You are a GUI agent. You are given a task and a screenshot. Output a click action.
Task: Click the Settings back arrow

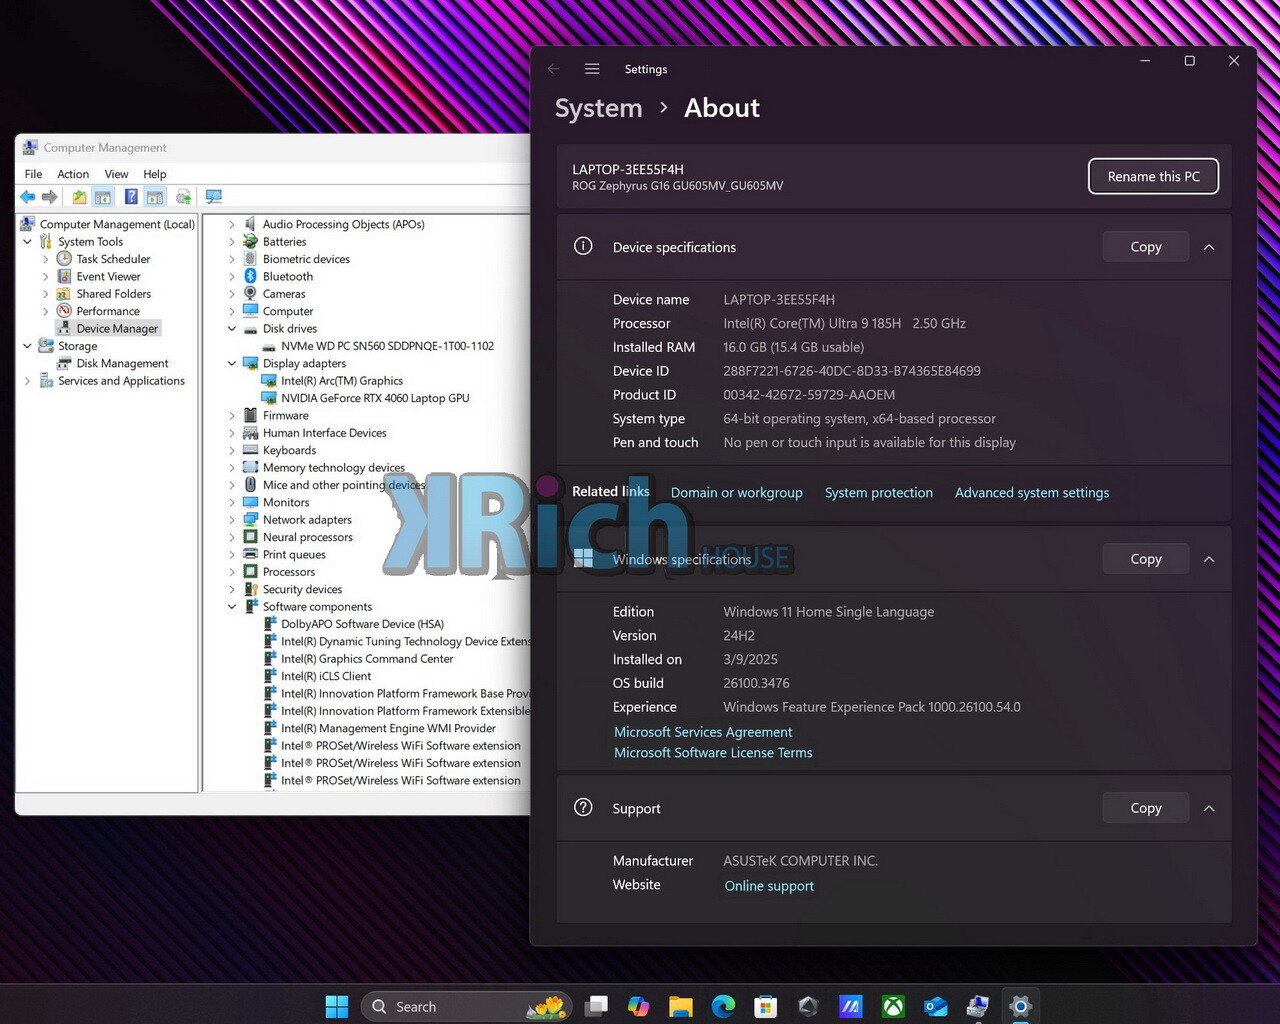(553, 69)
